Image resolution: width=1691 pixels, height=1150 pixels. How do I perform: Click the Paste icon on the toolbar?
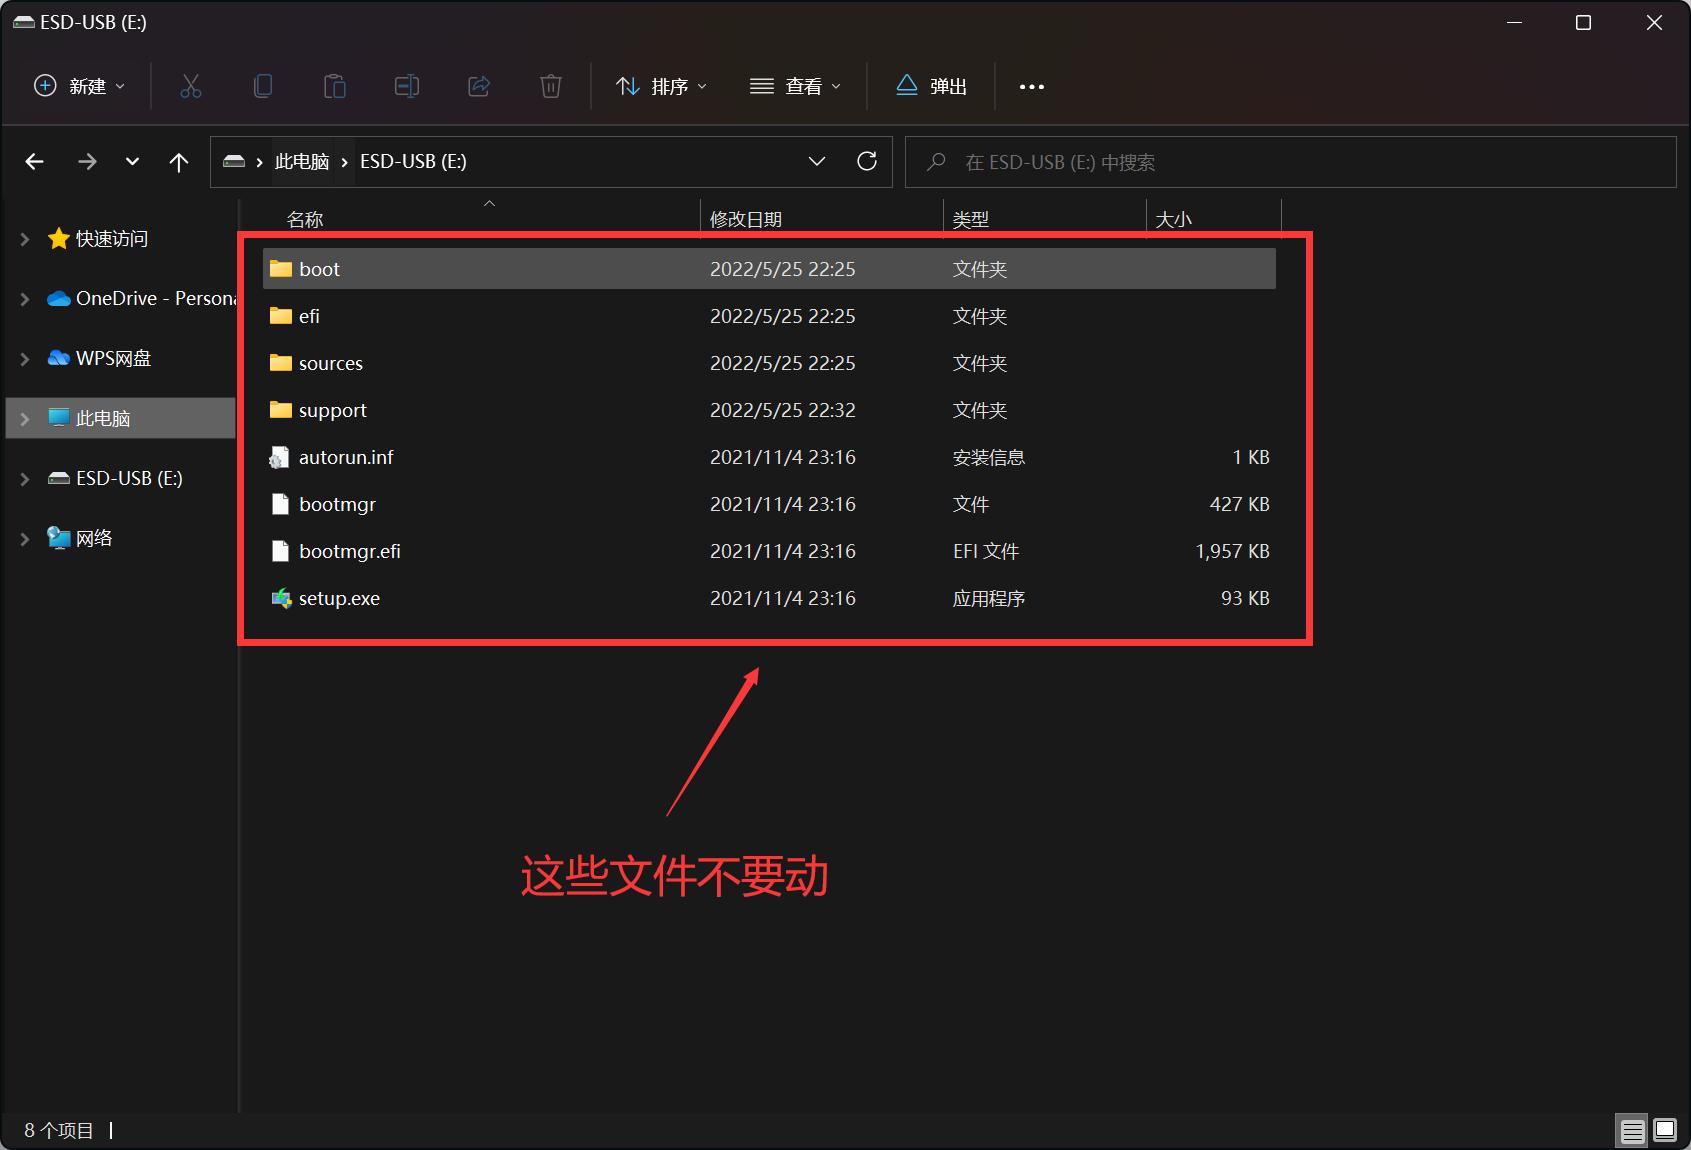pos(334,86)
